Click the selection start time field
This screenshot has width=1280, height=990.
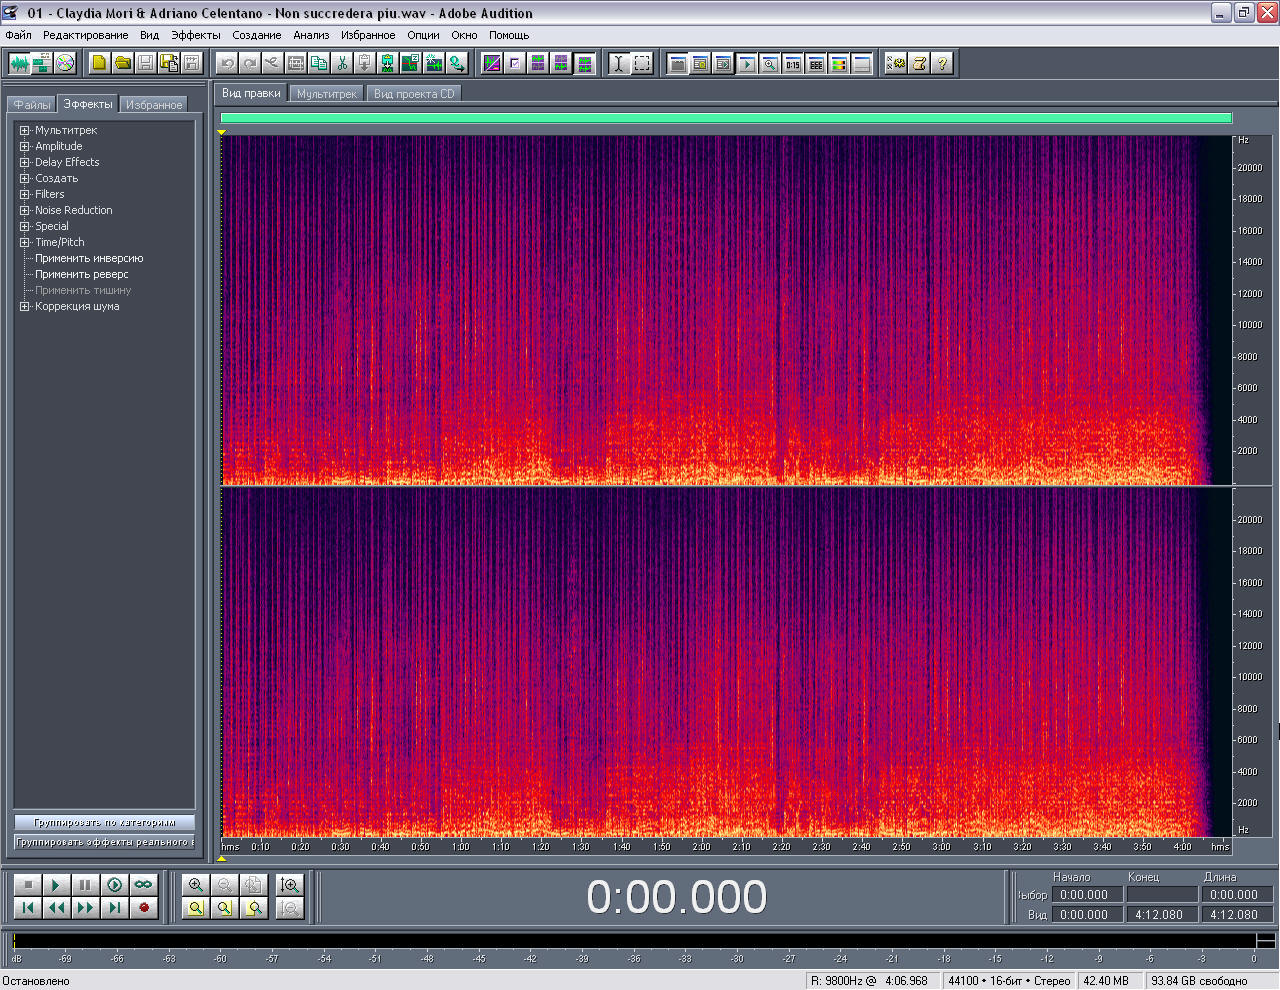[1084, 895]
